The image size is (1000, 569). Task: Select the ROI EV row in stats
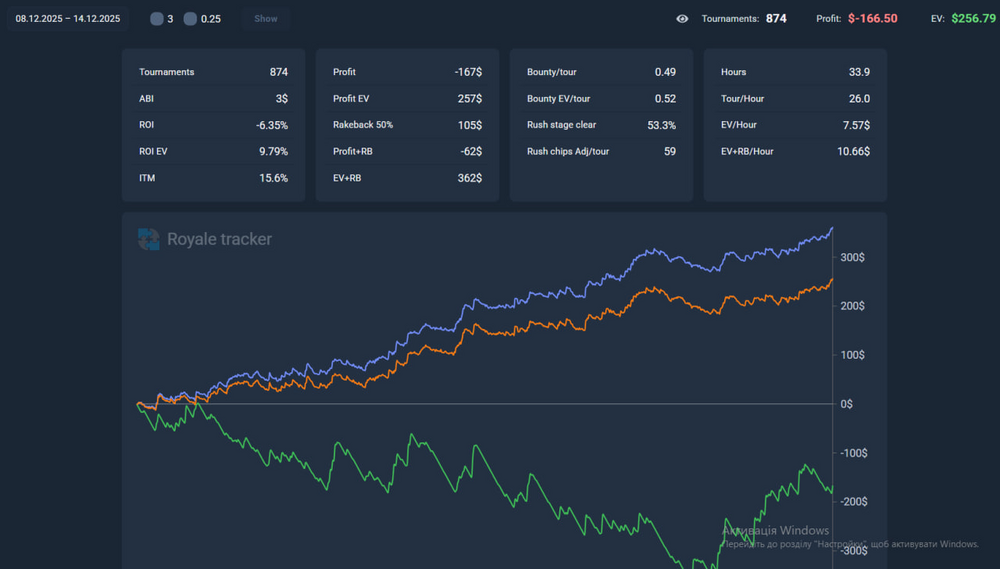click(x=213, y=151)
